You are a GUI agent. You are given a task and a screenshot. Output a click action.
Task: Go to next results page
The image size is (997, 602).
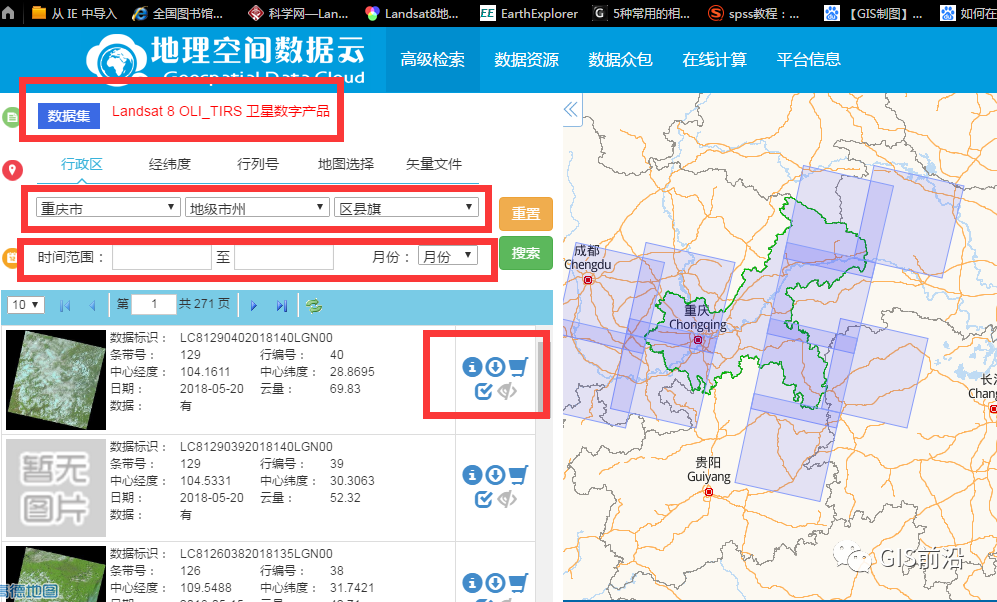(x=254, y=306)
